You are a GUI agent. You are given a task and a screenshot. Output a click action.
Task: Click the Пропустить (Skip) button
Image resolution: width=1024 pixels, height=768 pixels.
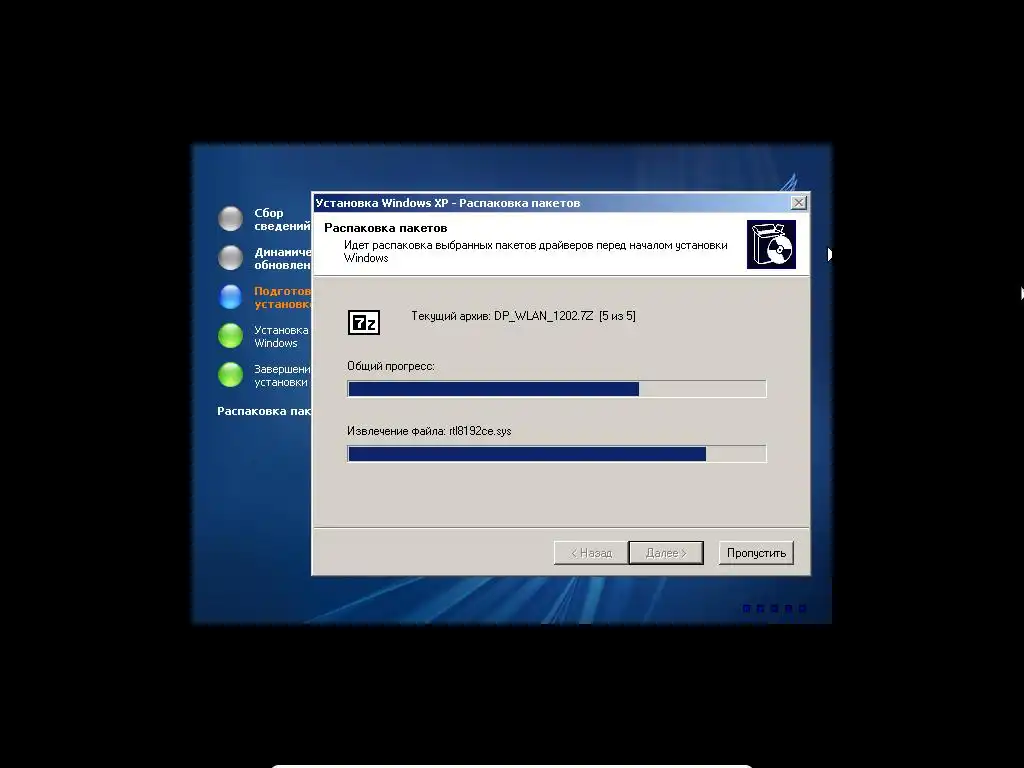[x=756, y=553]
